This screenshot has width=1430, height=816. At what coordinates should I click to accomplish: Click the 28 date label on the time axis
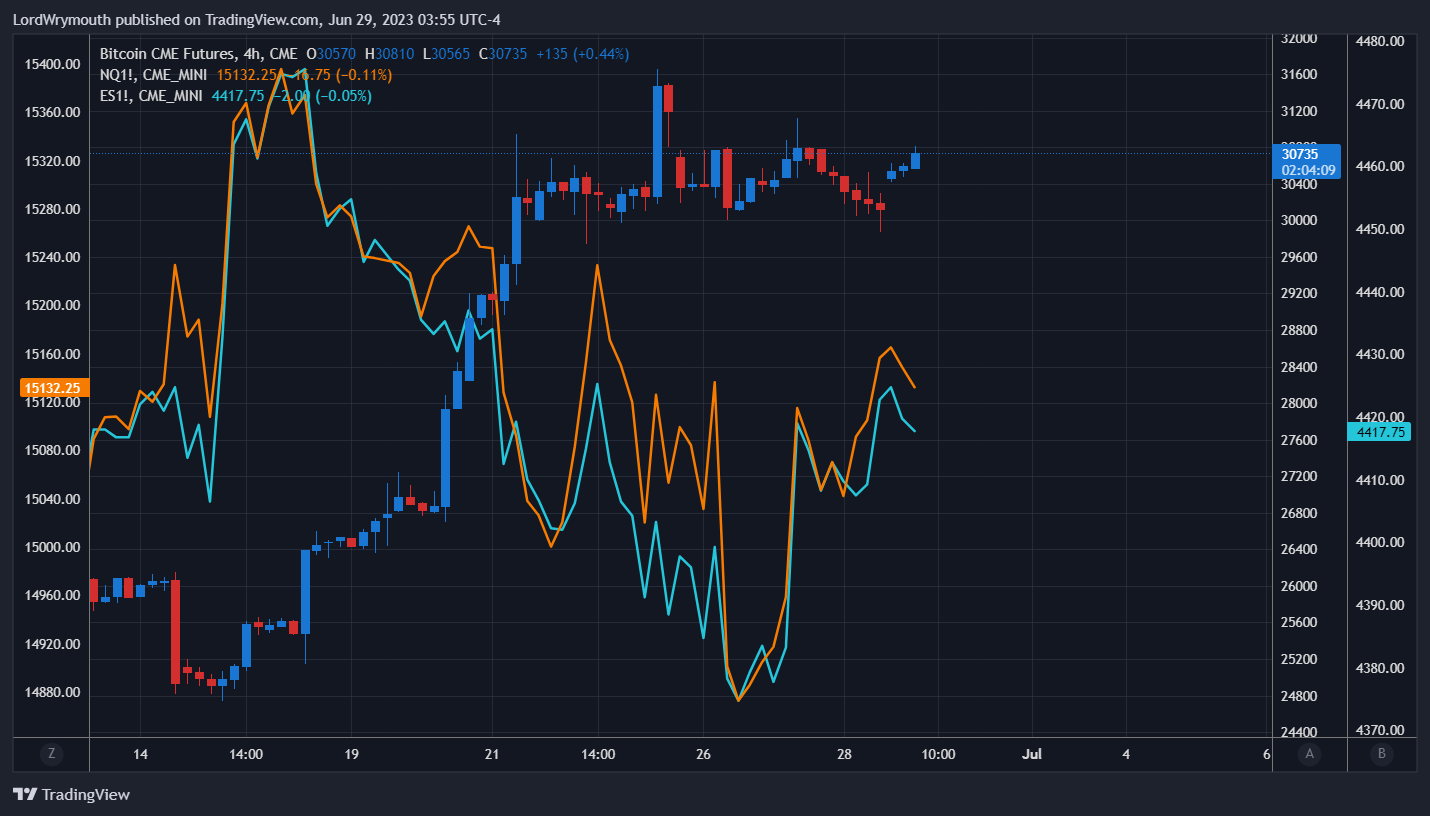pos(845,754)
